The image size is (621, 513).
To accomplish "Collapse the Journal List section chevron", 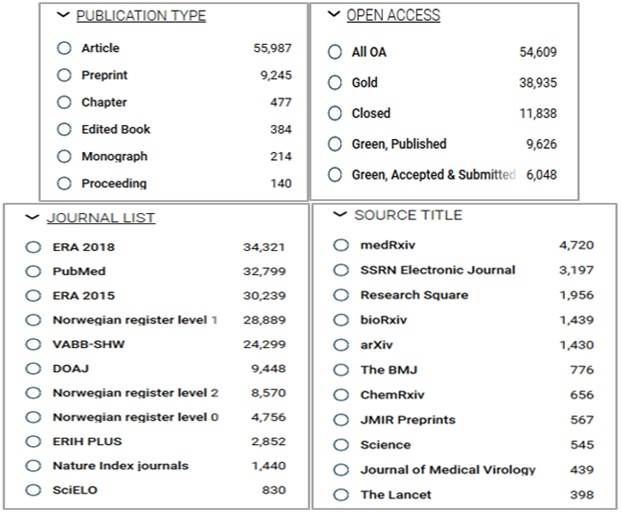I will click(32, 217).
